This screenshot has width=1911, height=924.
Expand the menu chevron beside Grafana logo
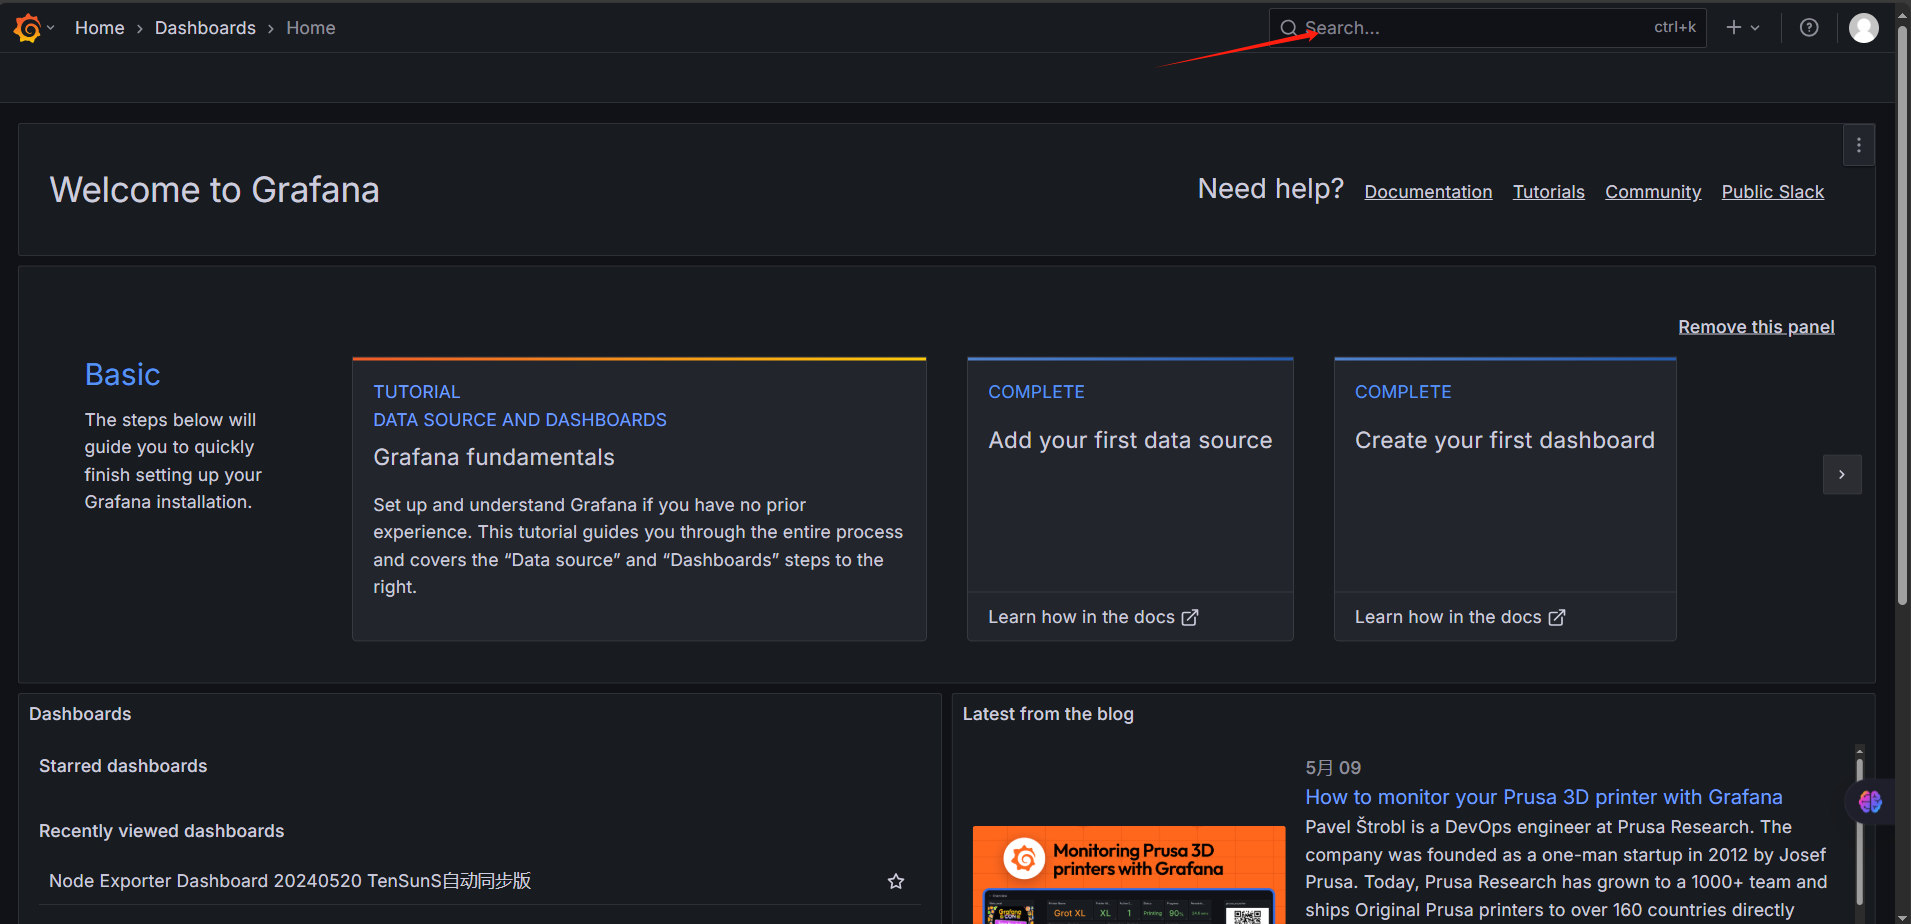(x=51, y=28)
